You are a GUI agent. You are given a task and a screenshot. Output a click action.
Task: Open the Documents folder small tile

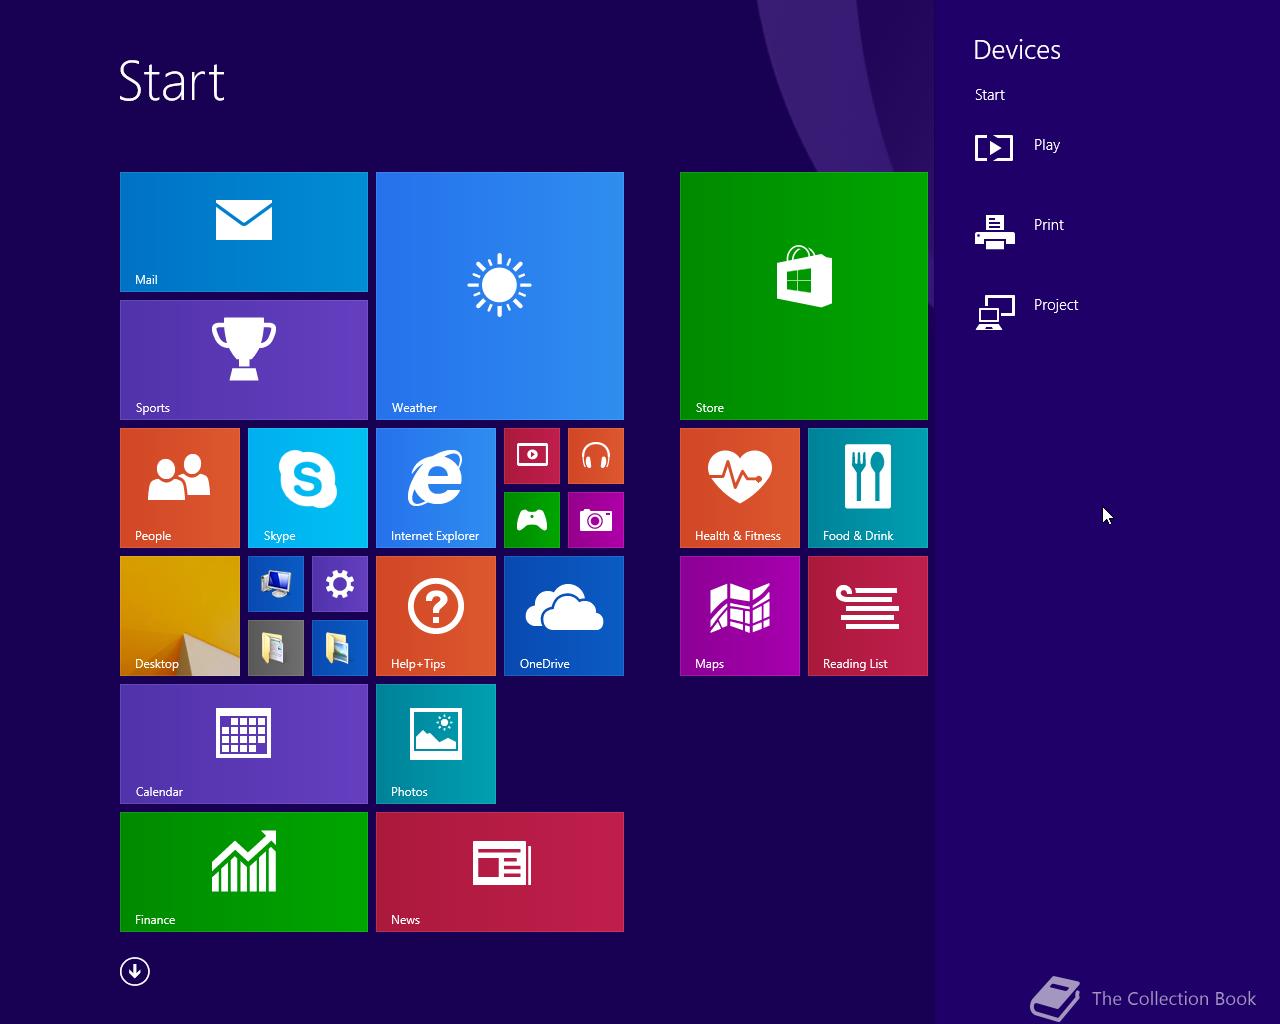click(x=276, y=648)
